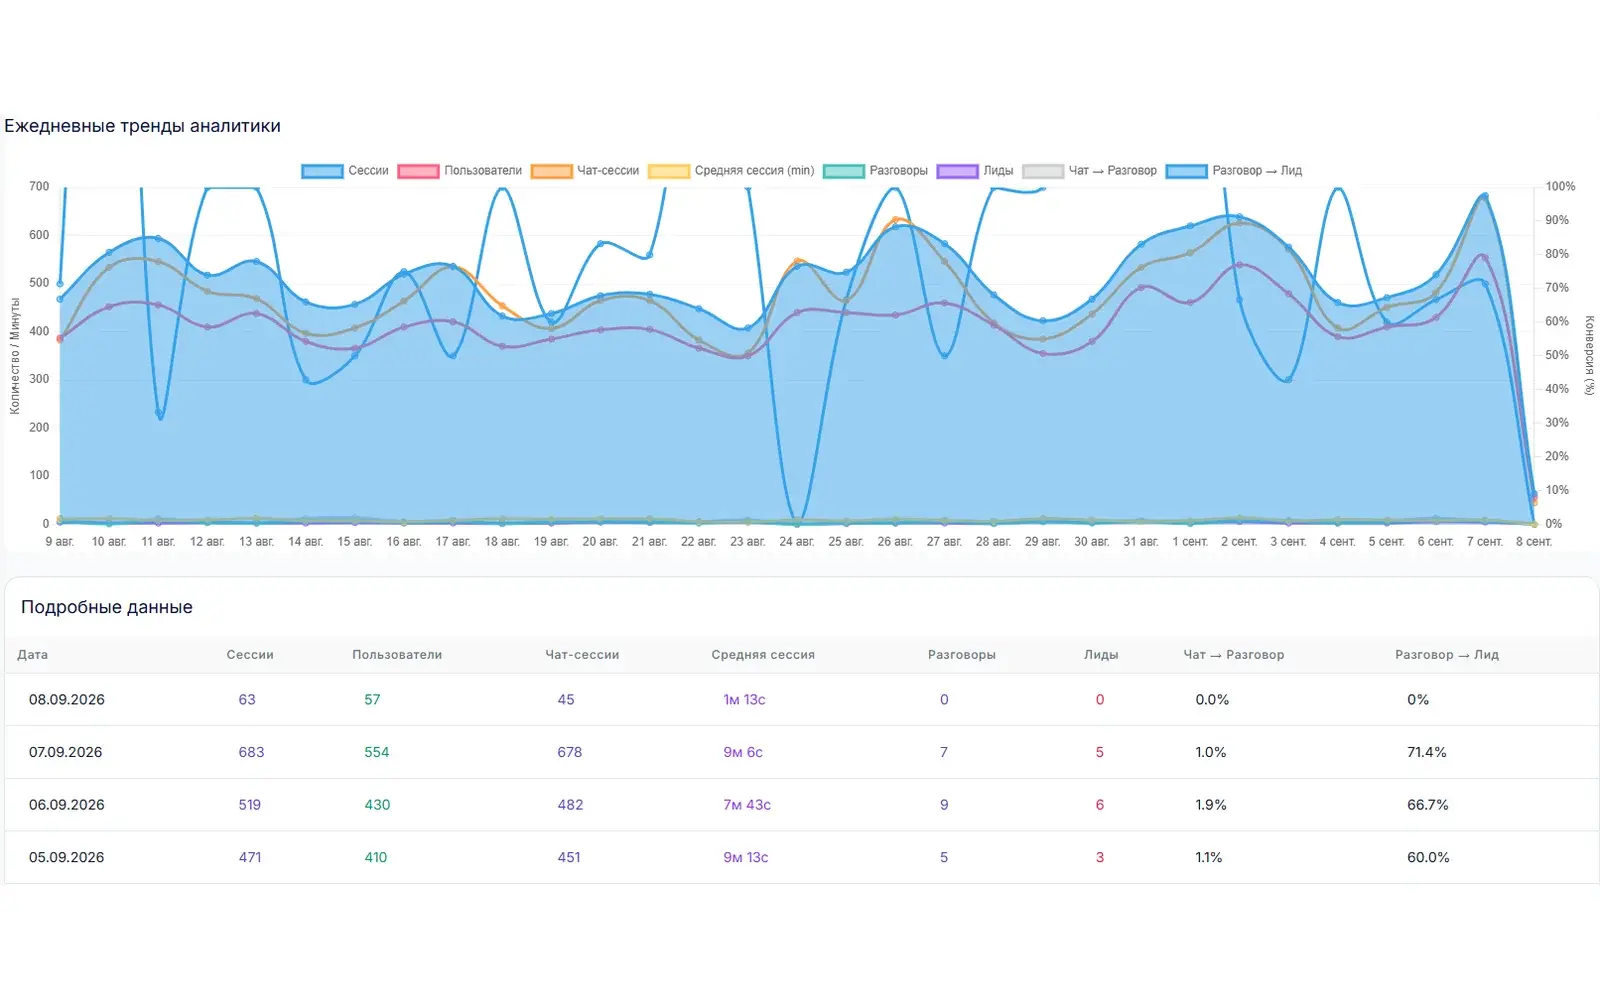1600x1000 pixels.
Task: Toggle the Чат → Разговор legend entry
Action: coord(1089,171)
